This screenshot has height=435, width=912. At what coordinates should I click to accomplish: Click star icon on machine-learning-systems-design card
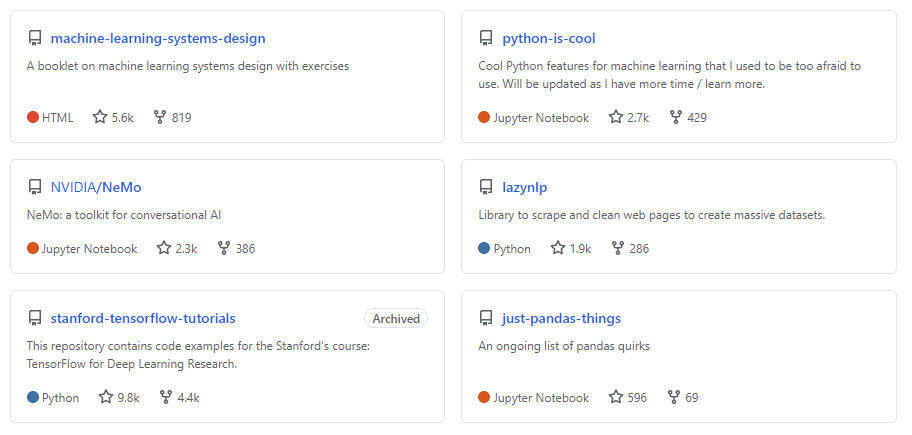100,117
